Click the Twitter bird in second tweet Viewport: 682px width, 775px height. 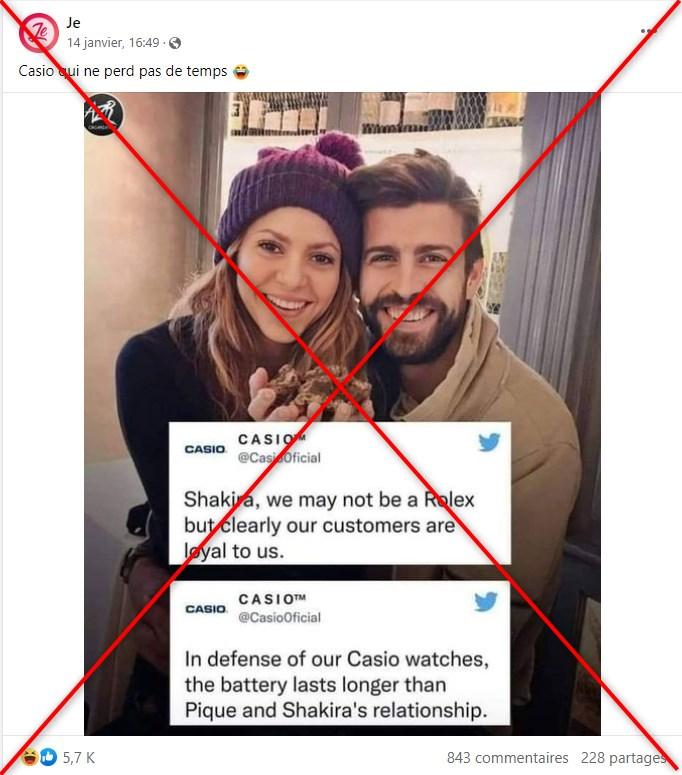pos(486,602)
